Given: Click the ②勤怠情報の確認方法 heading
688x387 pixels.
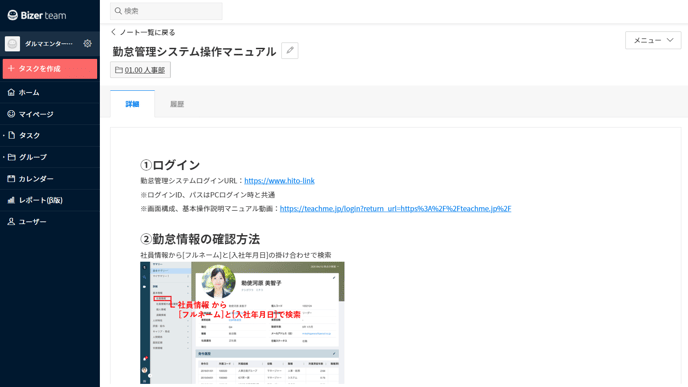Looking at the screenshot, I should coord(200,239).
